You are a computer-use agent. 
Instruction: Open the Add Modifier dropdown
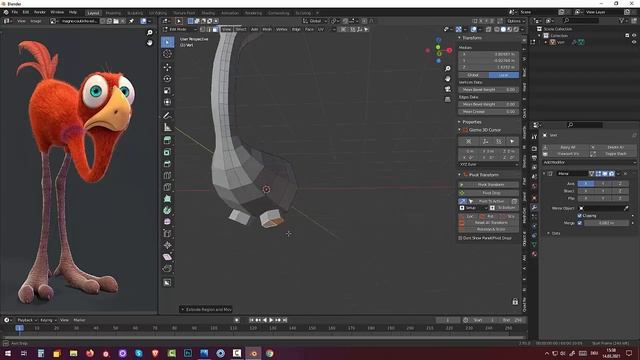(589, 162)
